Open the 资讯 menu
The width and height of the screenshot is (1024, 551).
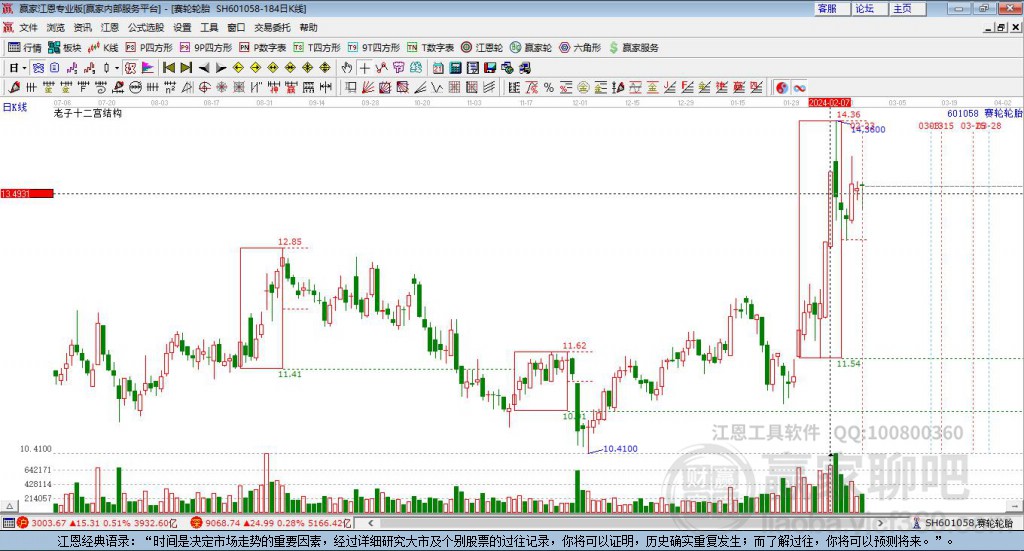tap(82, 27)
